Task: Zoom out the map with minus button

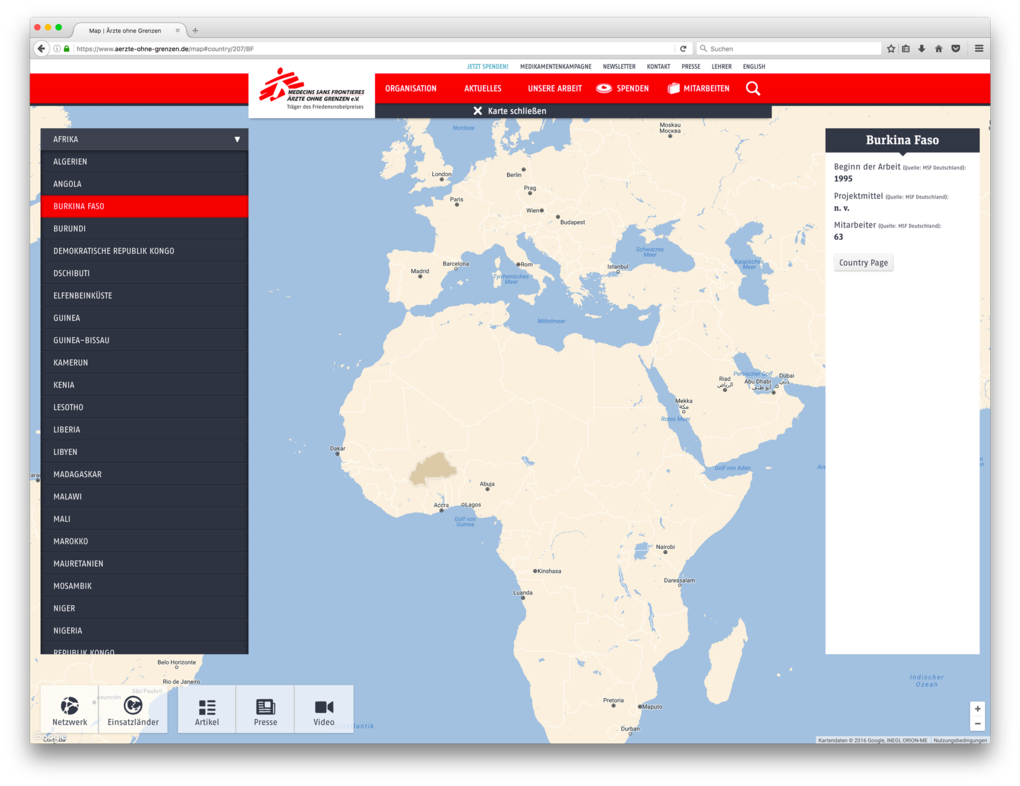Action: 977,724
